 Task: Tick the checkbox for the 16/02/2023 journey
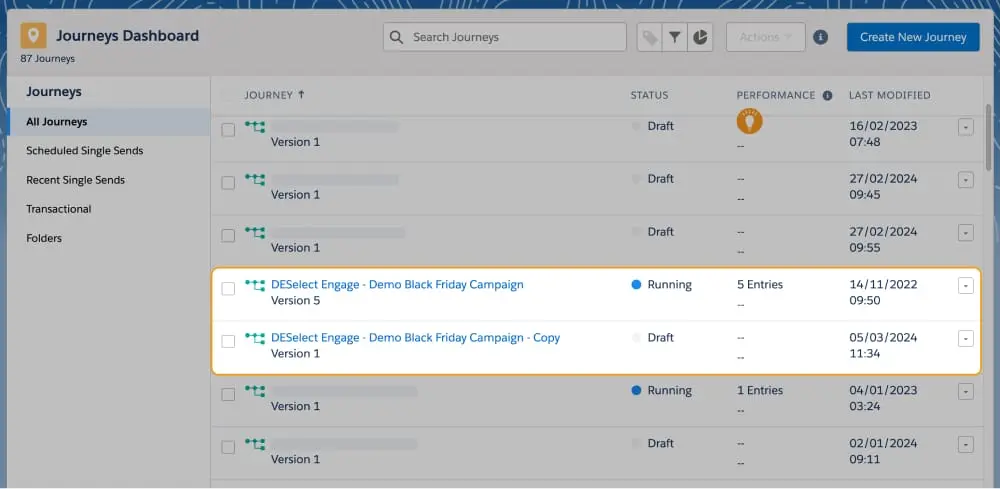(x=228, y=130)
